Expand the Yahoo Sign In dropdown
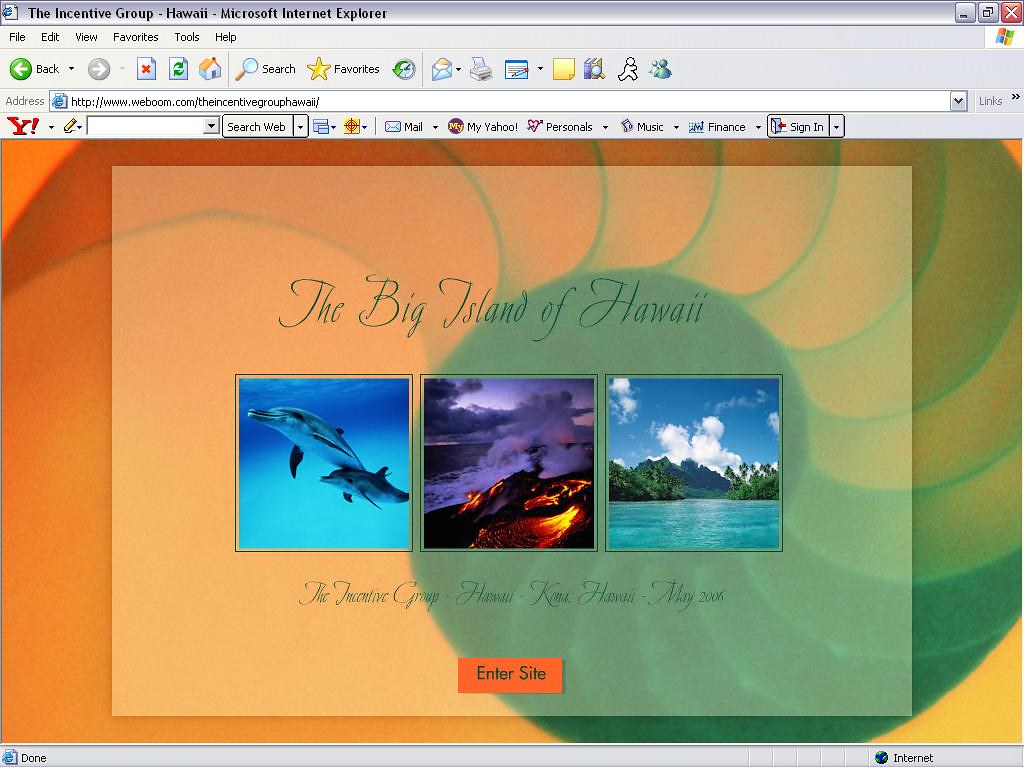1024x768 pixels. 838,126
